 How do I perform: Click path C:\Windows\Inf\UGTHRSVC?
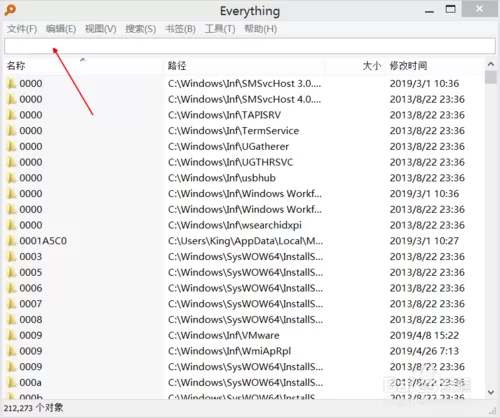click(230, 162)
